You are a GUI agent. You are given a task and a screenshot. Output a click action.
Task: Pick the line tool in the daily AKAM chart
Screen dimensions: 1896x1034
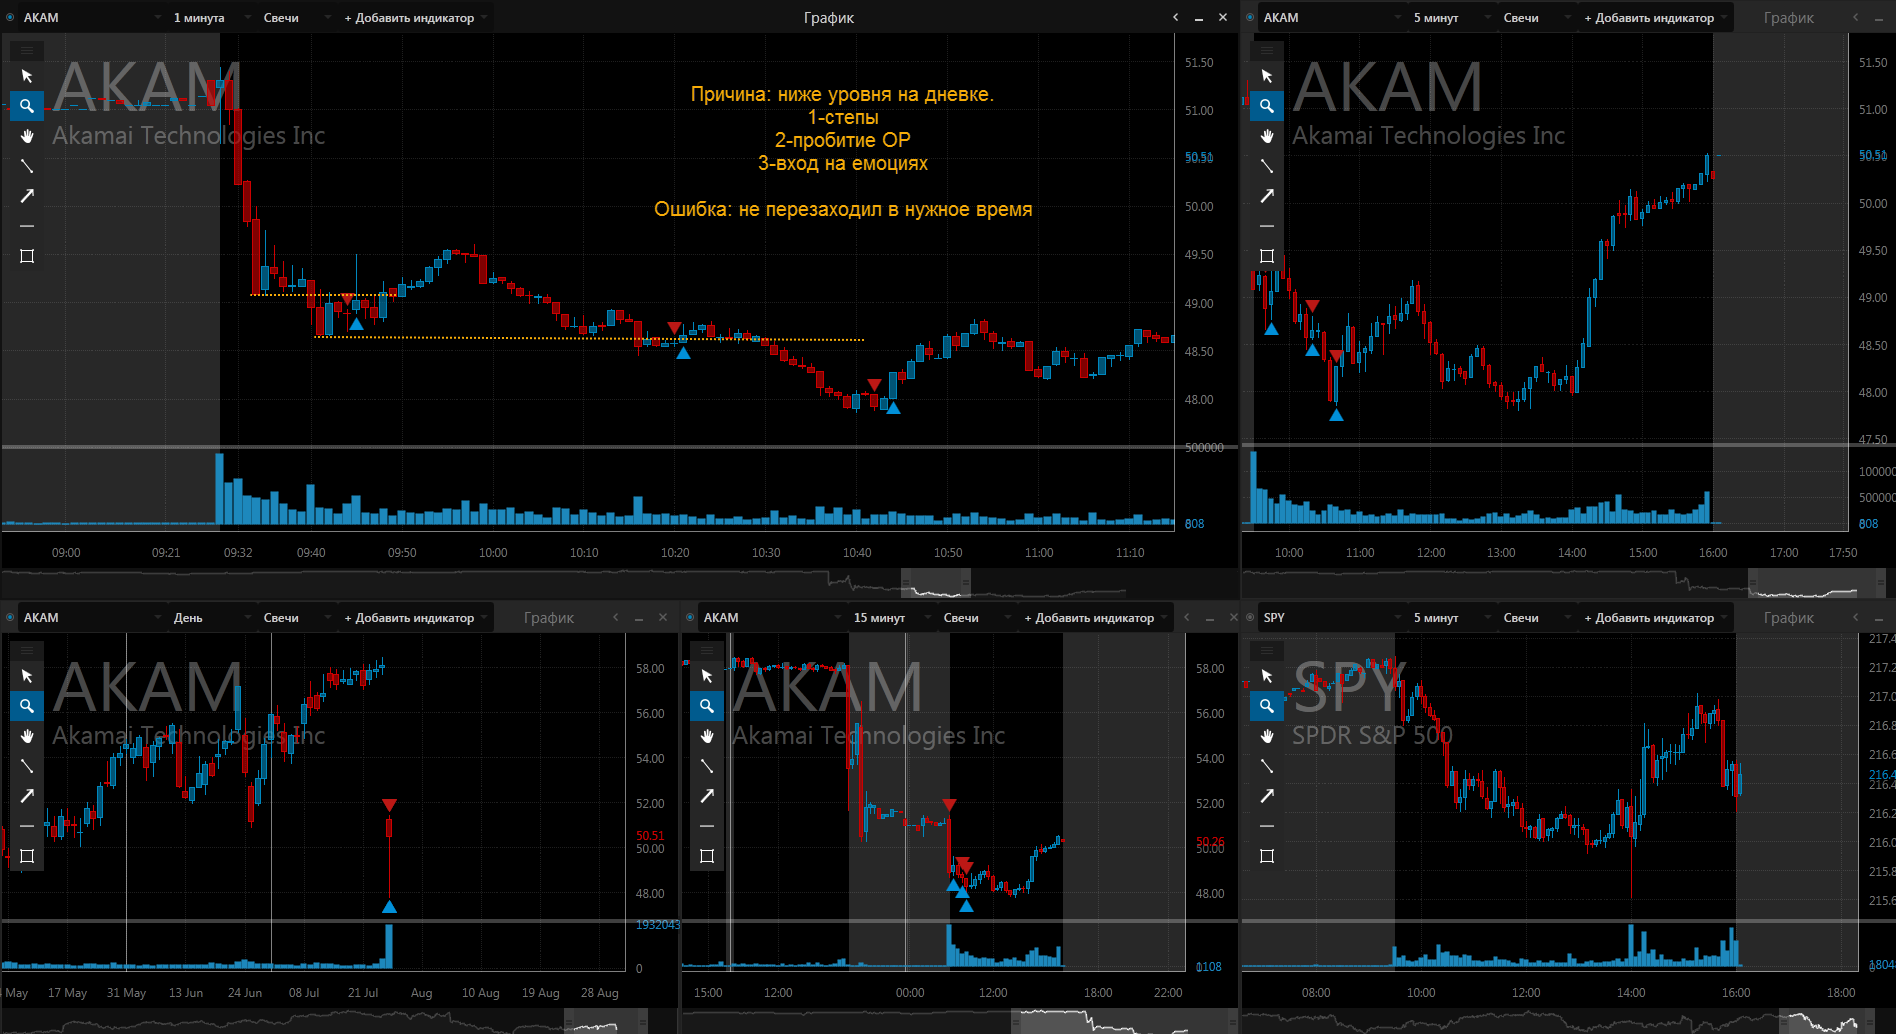[x=27, y=766]
